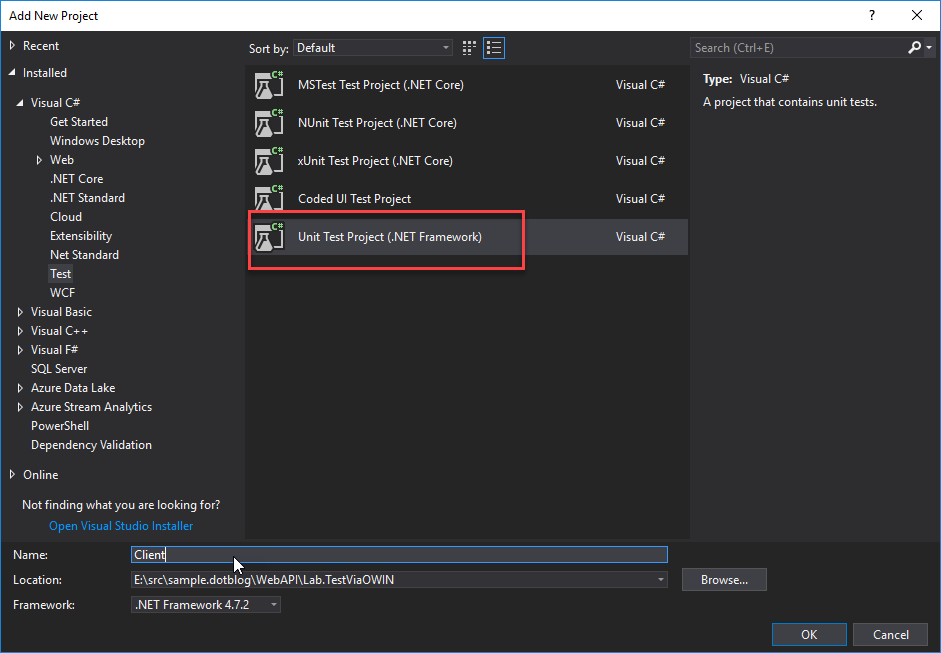The height and width of the screenshot is (653, 941).
Task: Select Unit Test Project (.NET Framework) template
Action: [x=467, y=236]
